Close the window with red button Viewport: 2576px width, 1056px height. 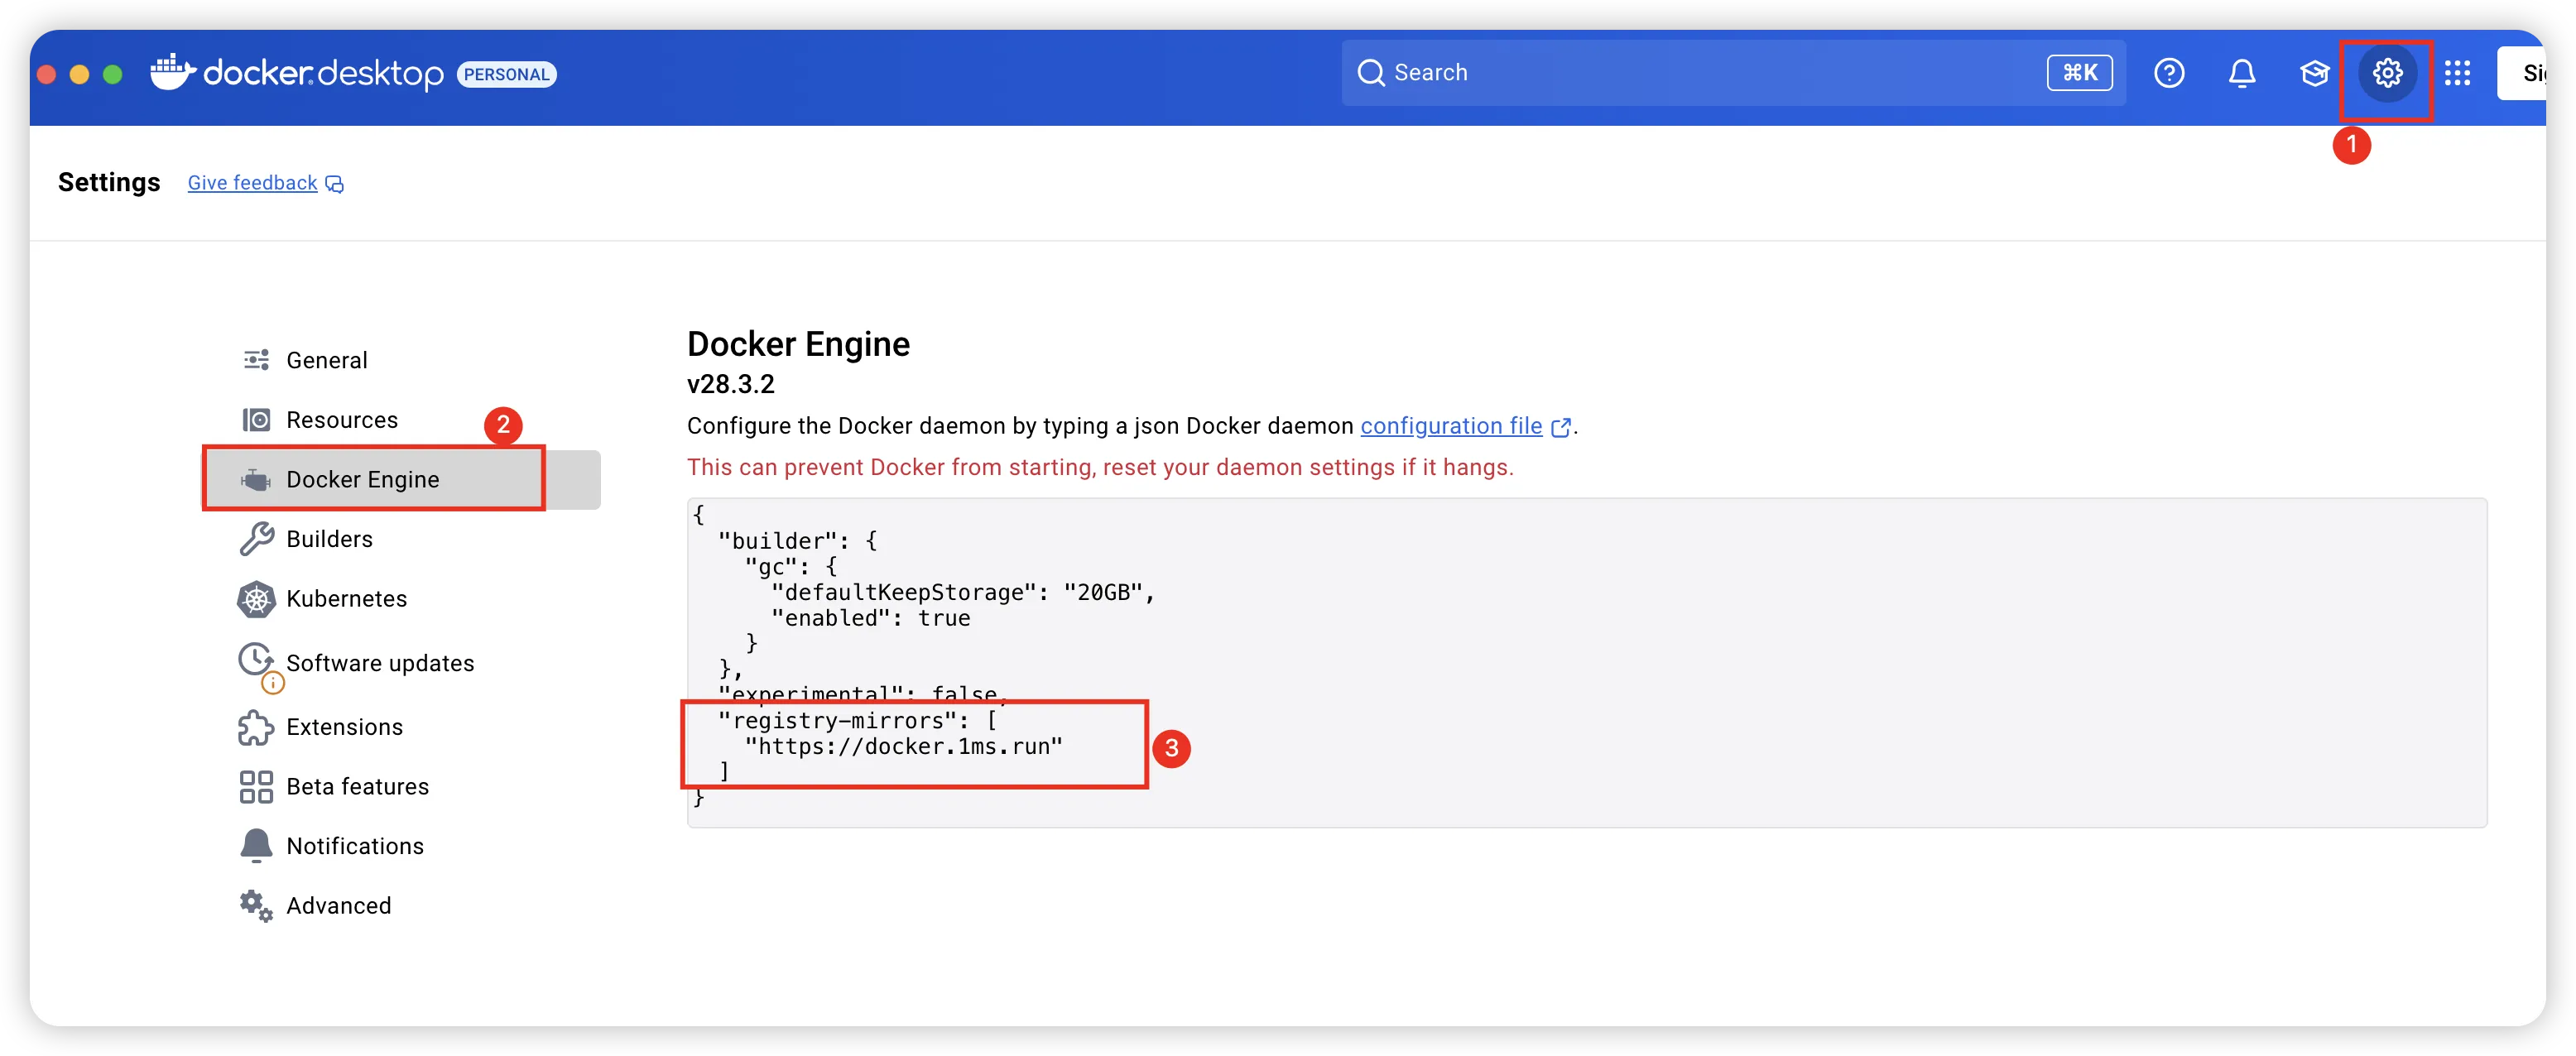46,74
